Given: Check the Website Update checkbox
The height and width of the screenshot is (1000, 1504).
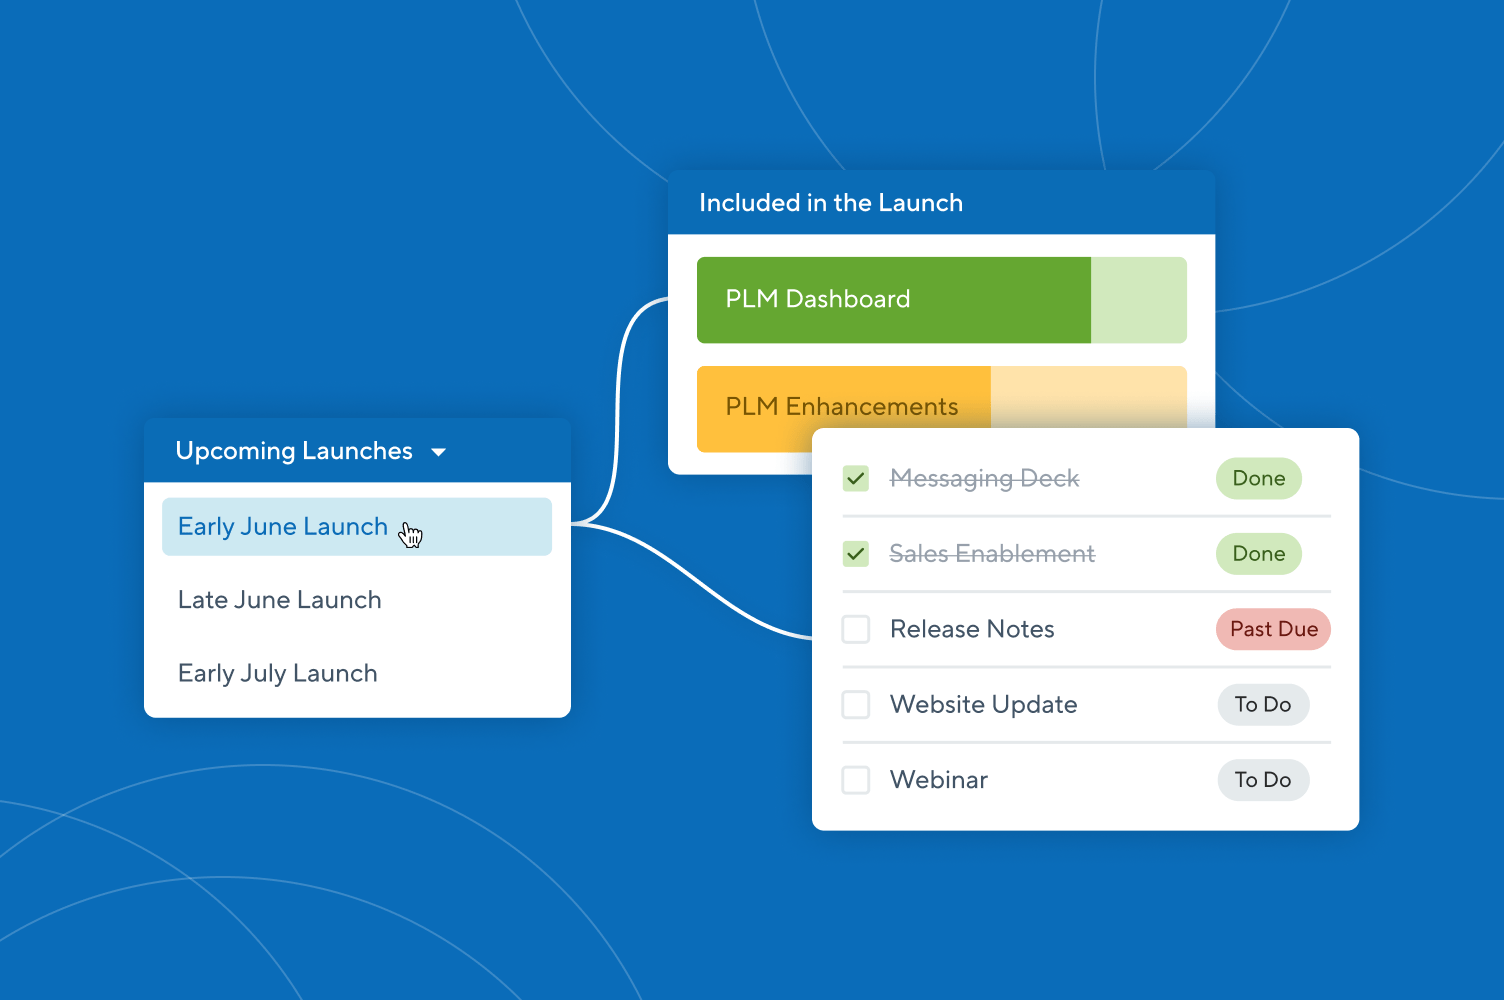Looking at the screenshot, I should [x=856, y=704].
